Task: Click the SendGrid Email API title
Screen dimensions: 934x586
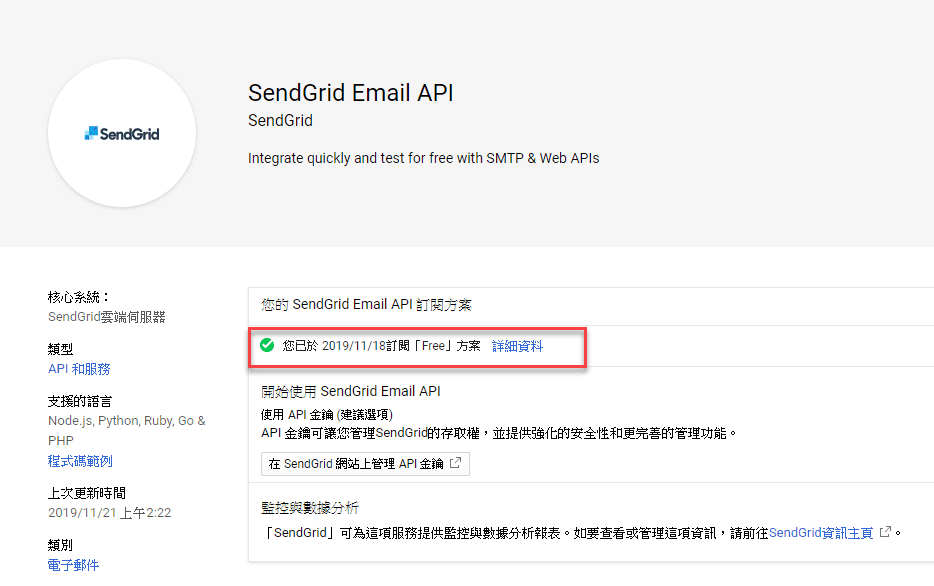Action: pyautogui.click(x=351, y=93)
